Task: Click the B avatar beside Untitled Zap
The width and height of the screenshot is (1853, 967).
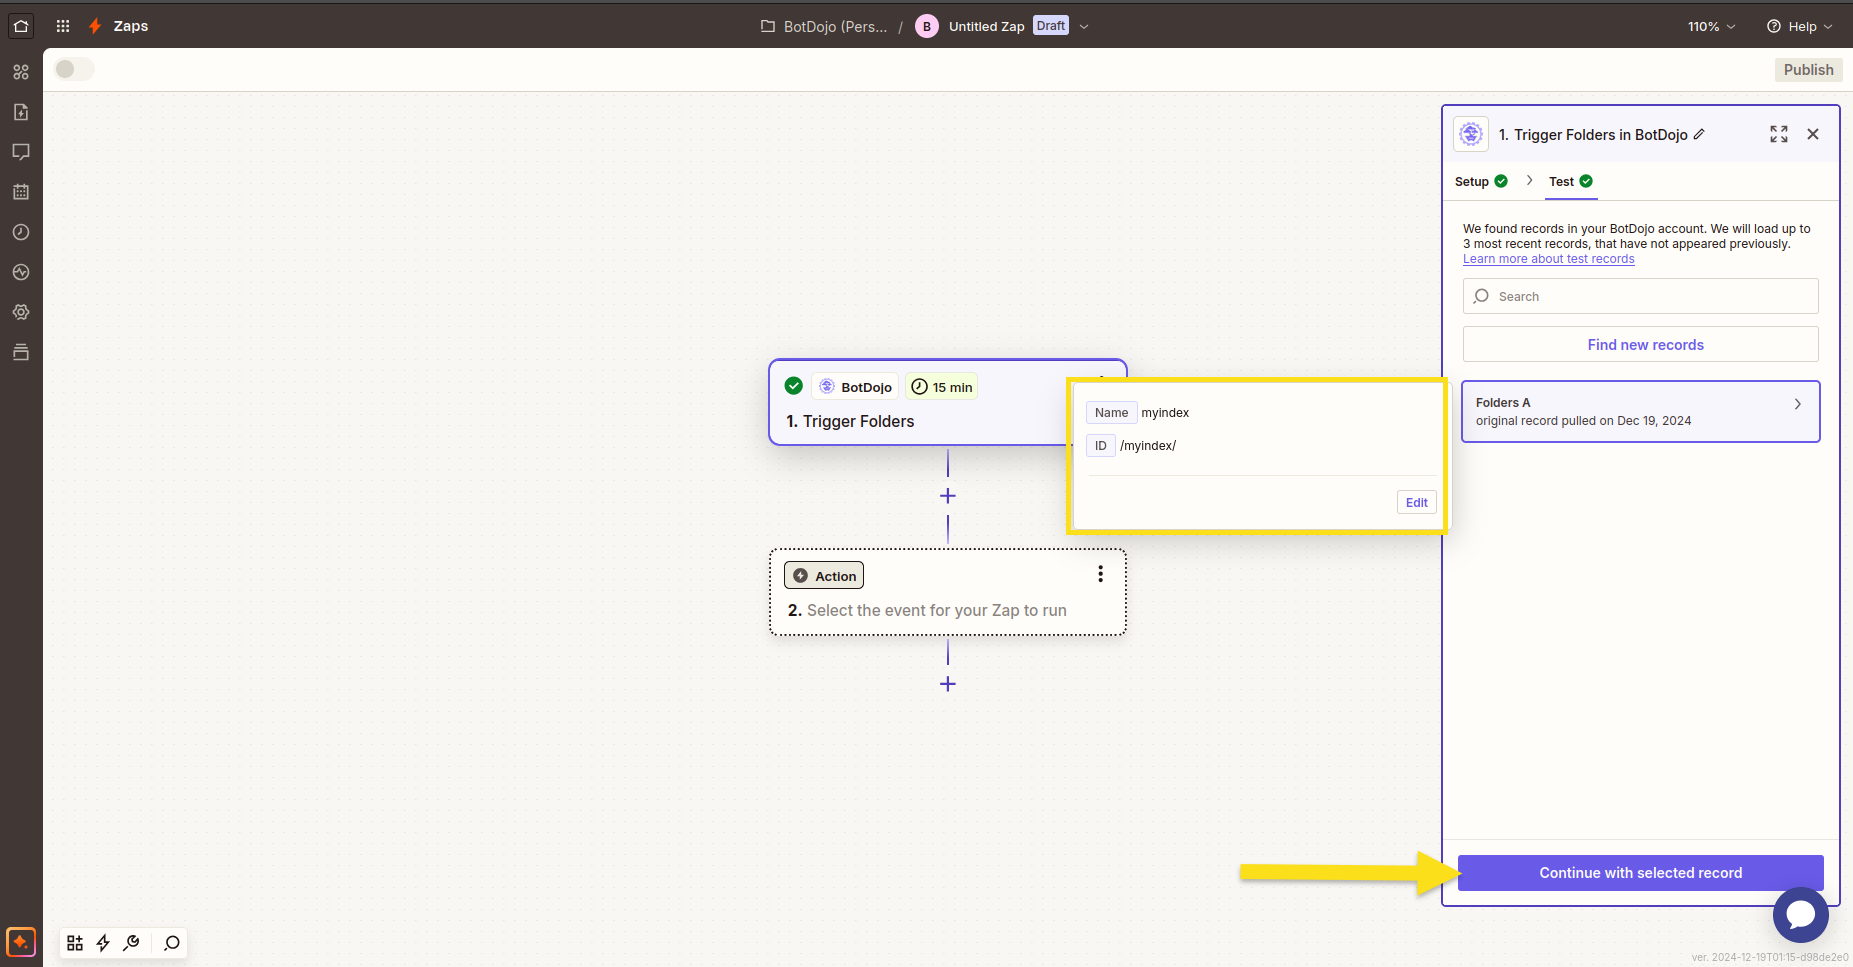Action: point(927,26)
